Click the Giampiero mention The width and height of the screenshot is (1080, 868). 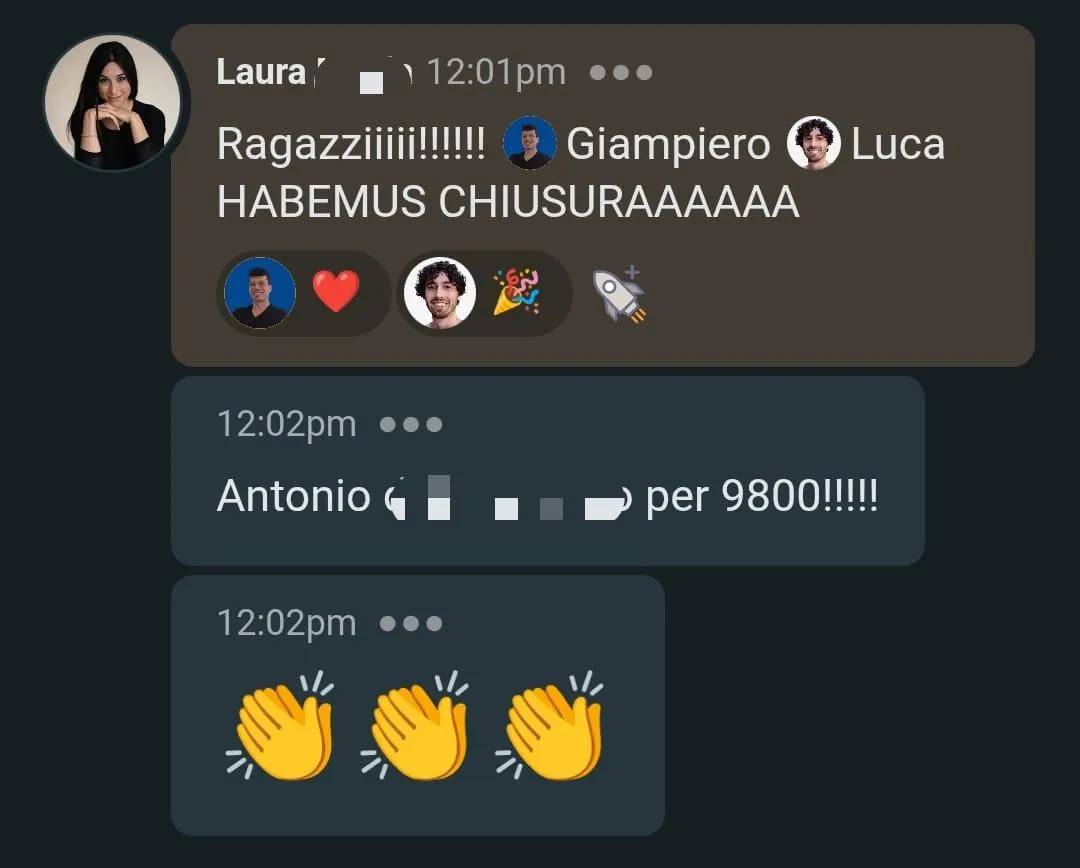[x=668, y=145]
